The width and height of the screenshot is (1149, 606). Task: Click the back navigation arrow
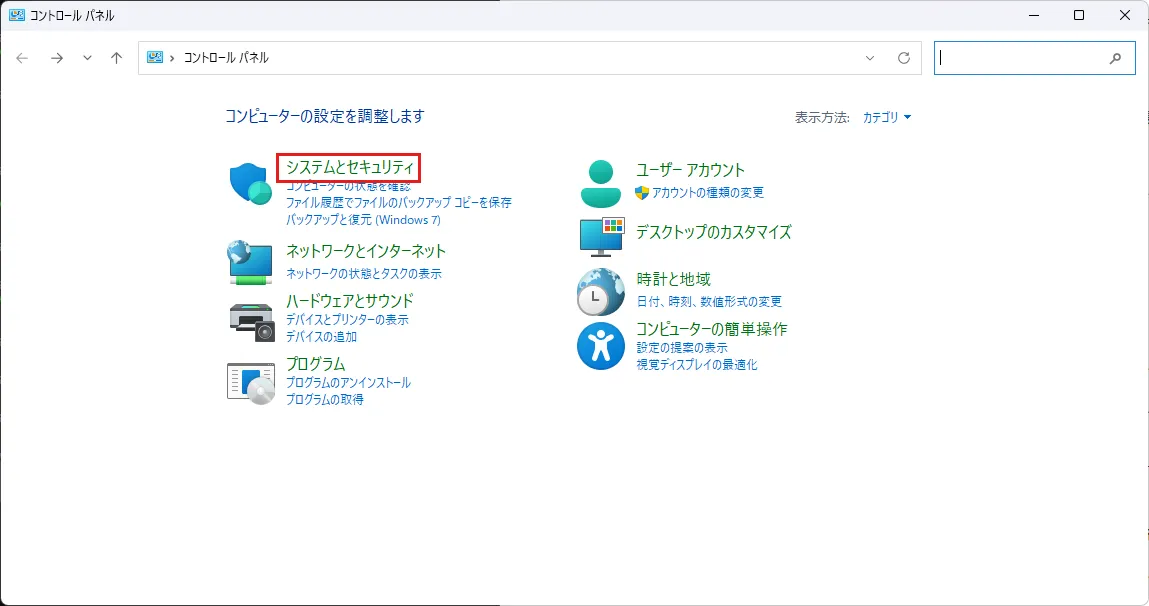pyautogui.click(x=22, y=58)
